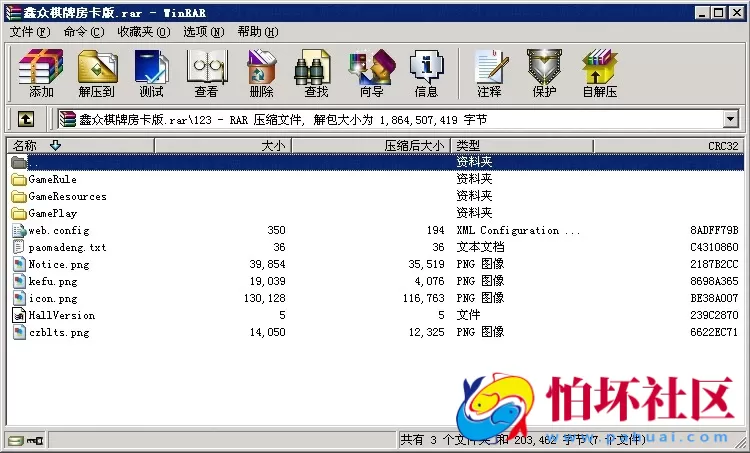Click the GameResources folder icon
The image size is (750, 453).
tap(19, 197)
